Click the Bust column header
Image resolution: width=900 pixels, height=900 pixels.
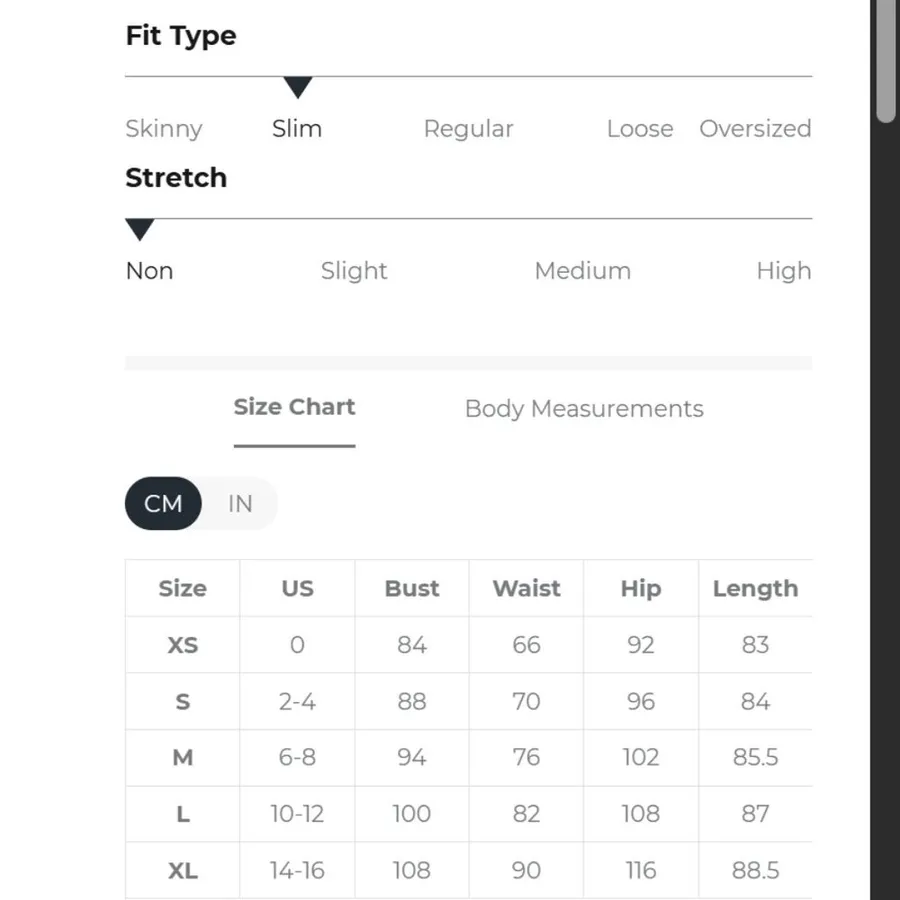(412, 588)
